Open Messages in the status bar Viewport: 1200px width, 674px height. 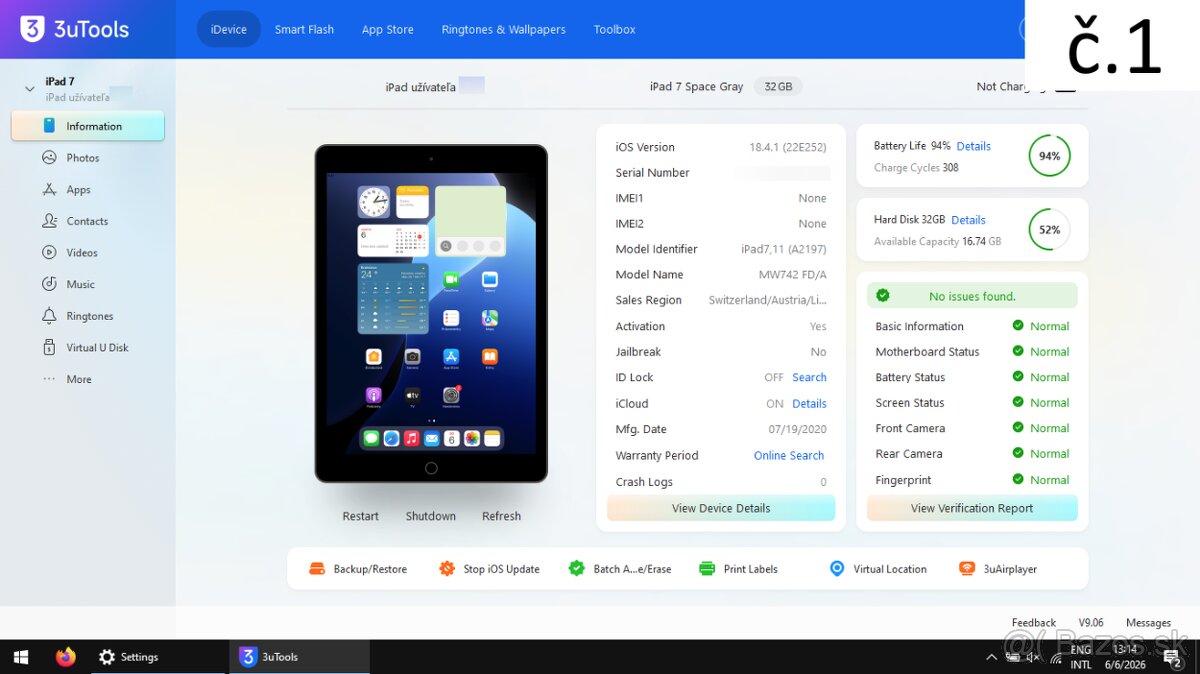tap(1148, 622)
